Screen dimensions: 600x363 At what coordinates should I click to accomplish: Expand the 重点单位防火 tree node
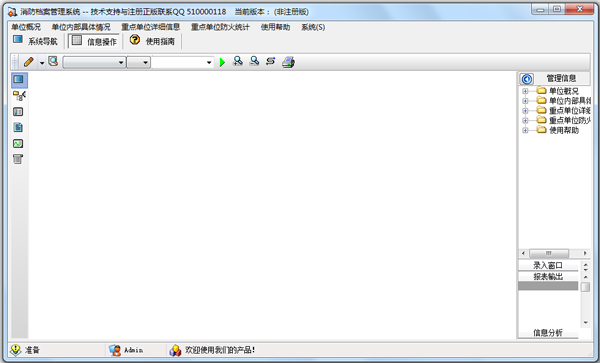pos(525,120)
